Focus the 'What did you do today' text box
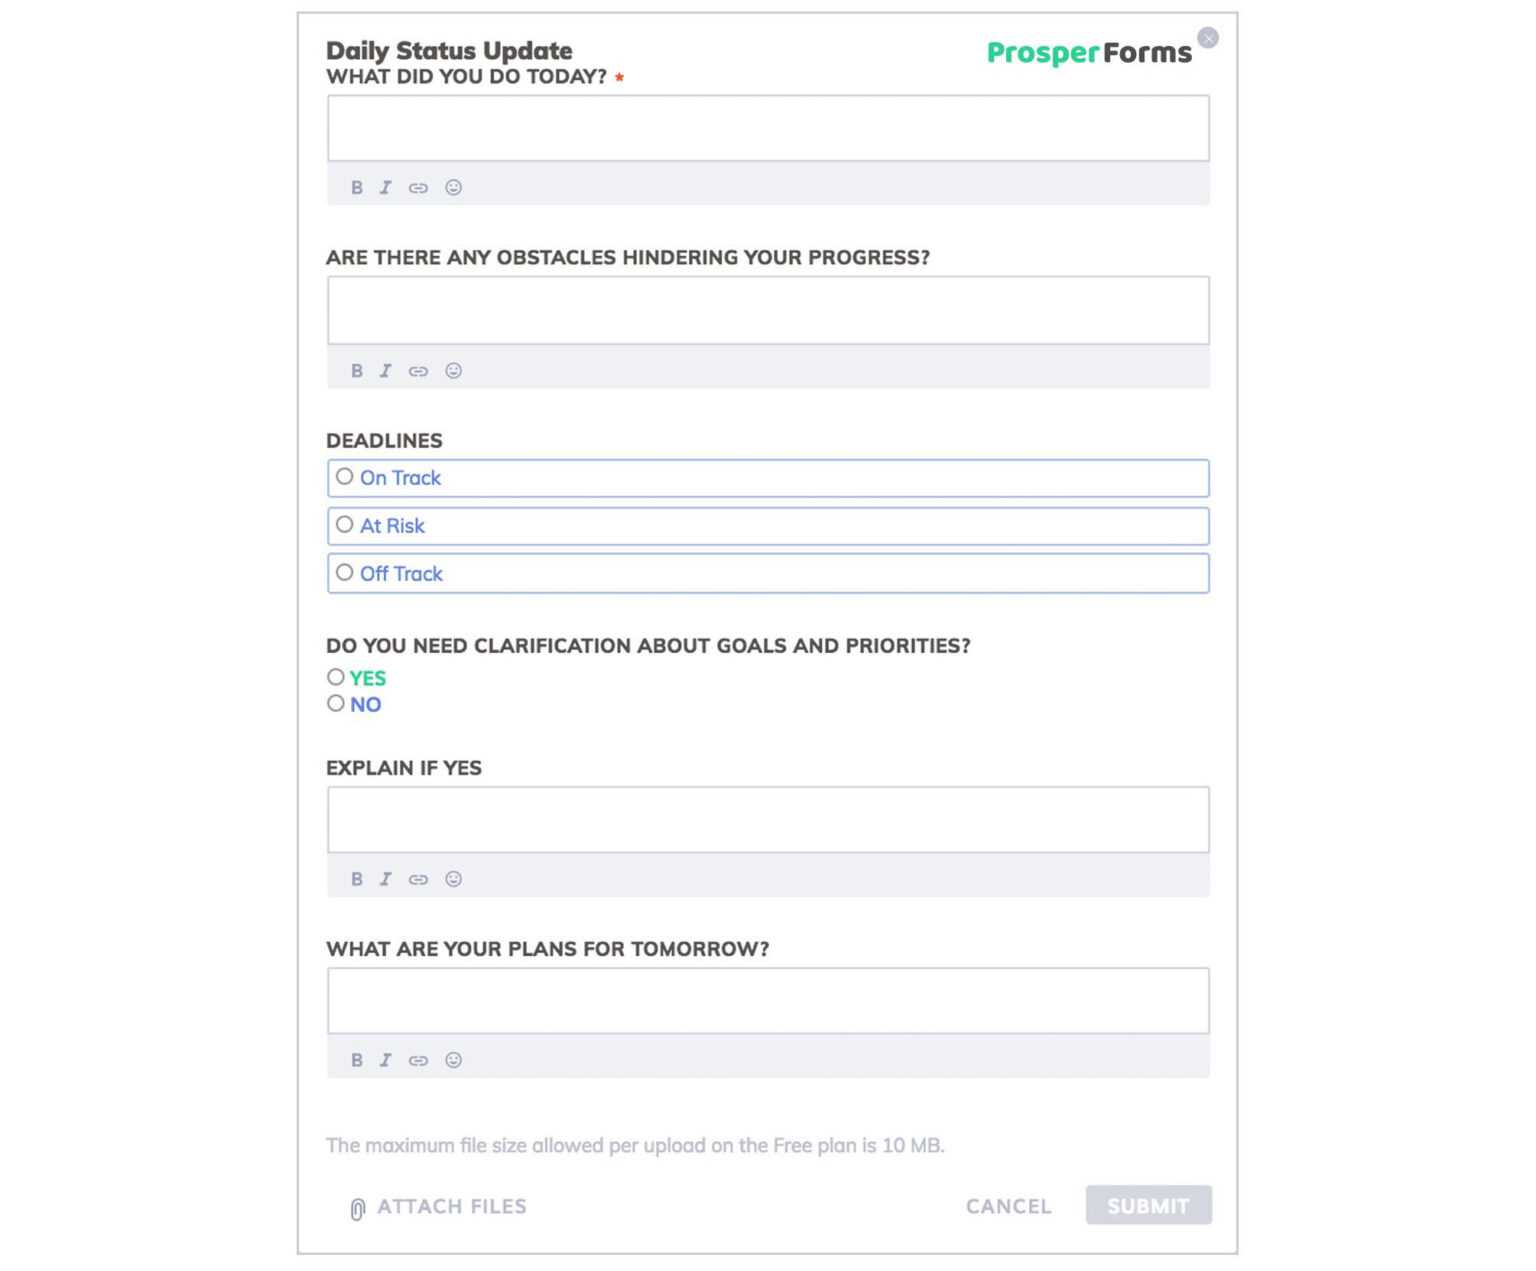 (x=767, y=129)
